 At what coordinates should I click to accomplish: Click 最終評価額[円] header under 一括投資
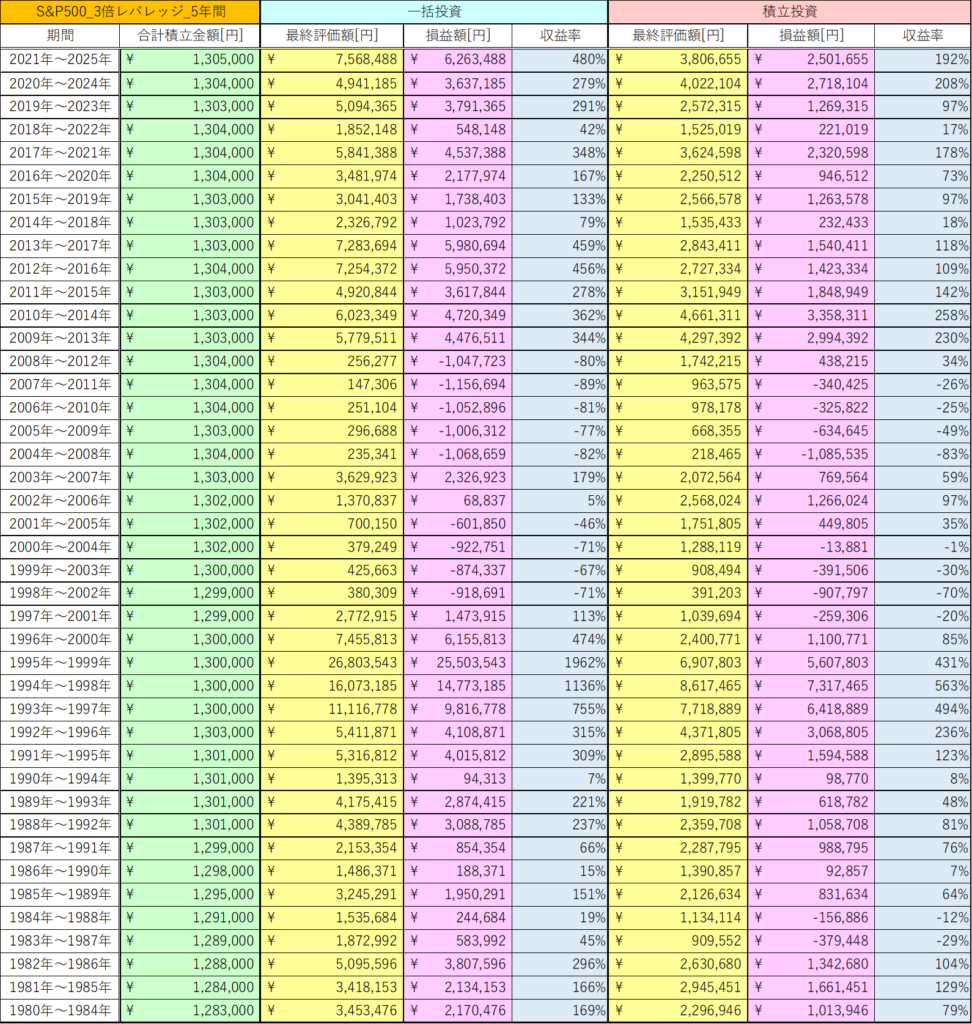pos(332,35)
